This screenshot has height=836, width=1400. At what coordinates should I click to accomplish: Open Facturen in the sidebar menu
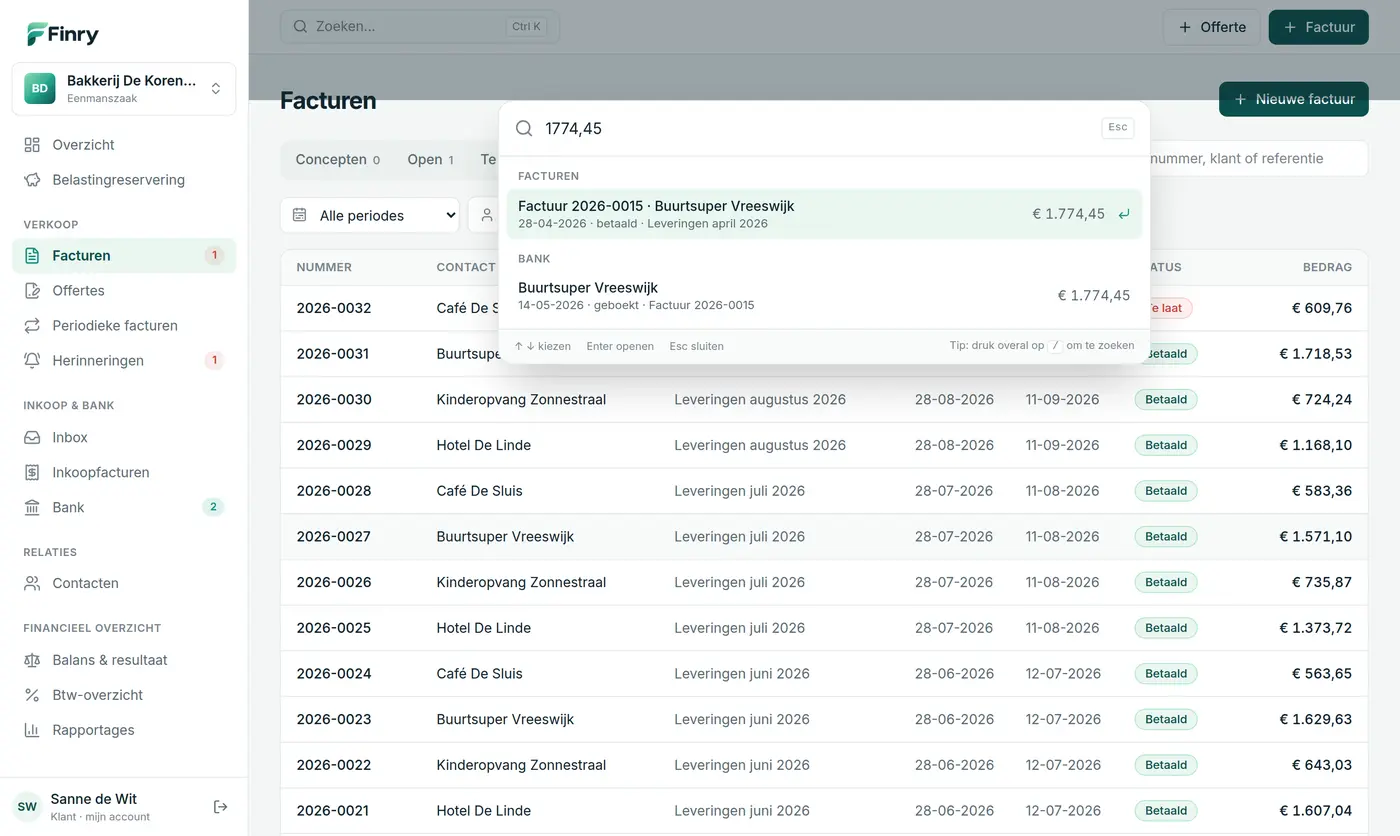(124, 256)
